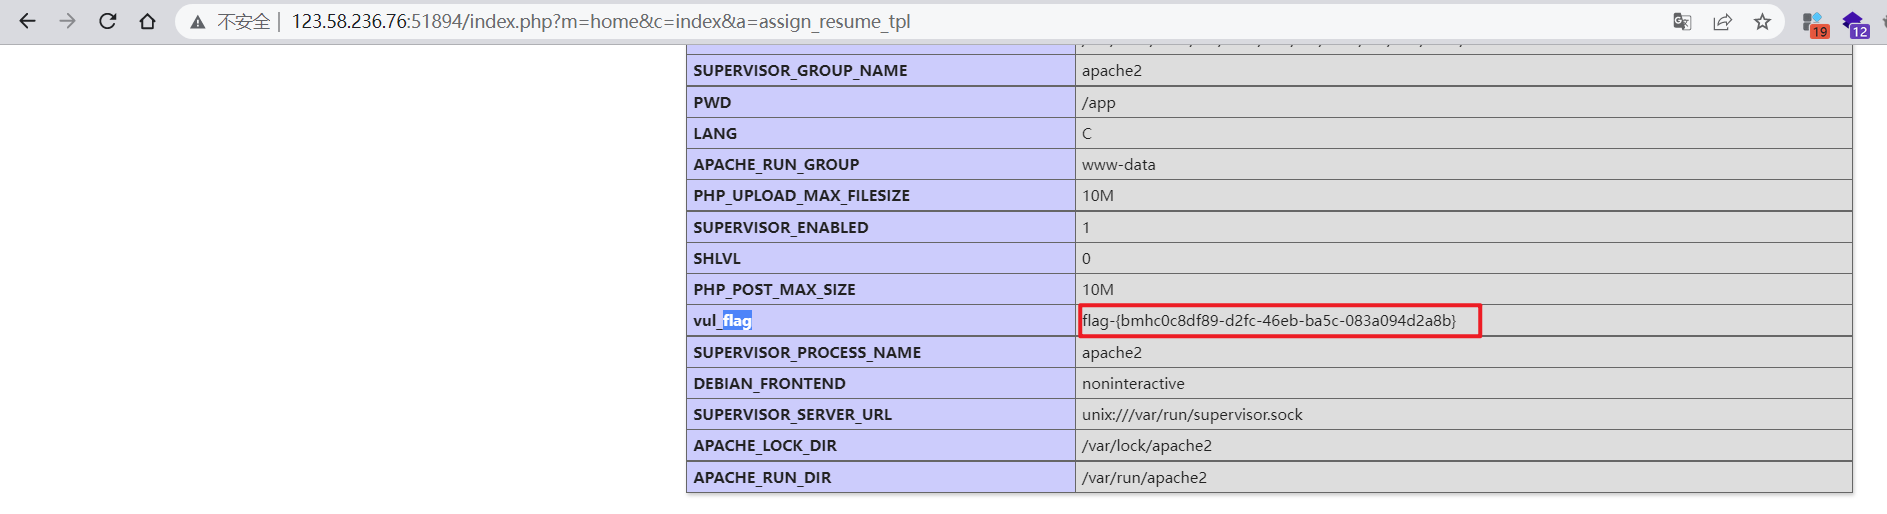Go back to the previous page
1887x514 pixels.
tap(27, 21)
